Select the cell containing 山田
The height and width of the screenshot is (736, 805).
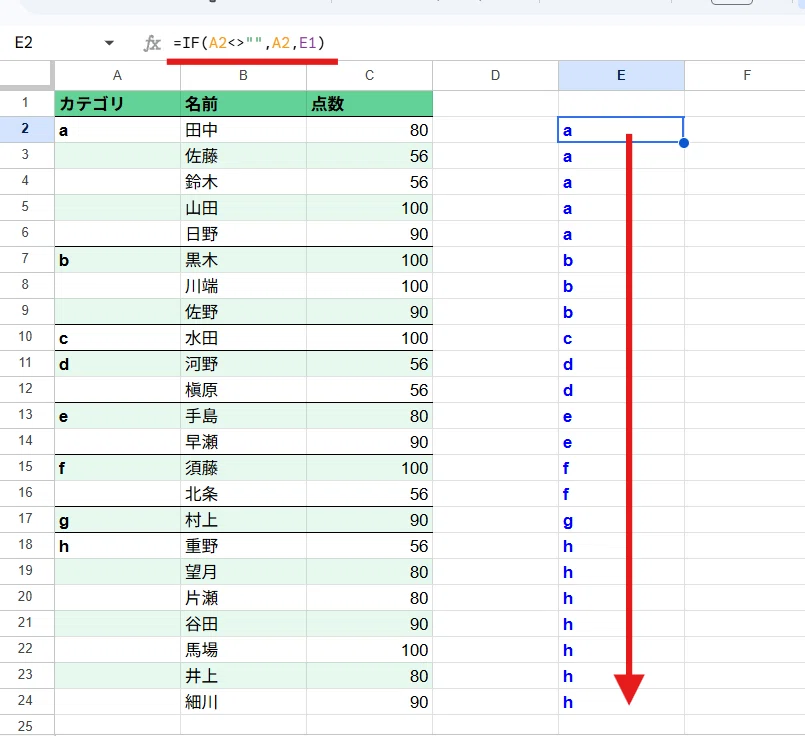pyautogui.click(x=243, y=208)
